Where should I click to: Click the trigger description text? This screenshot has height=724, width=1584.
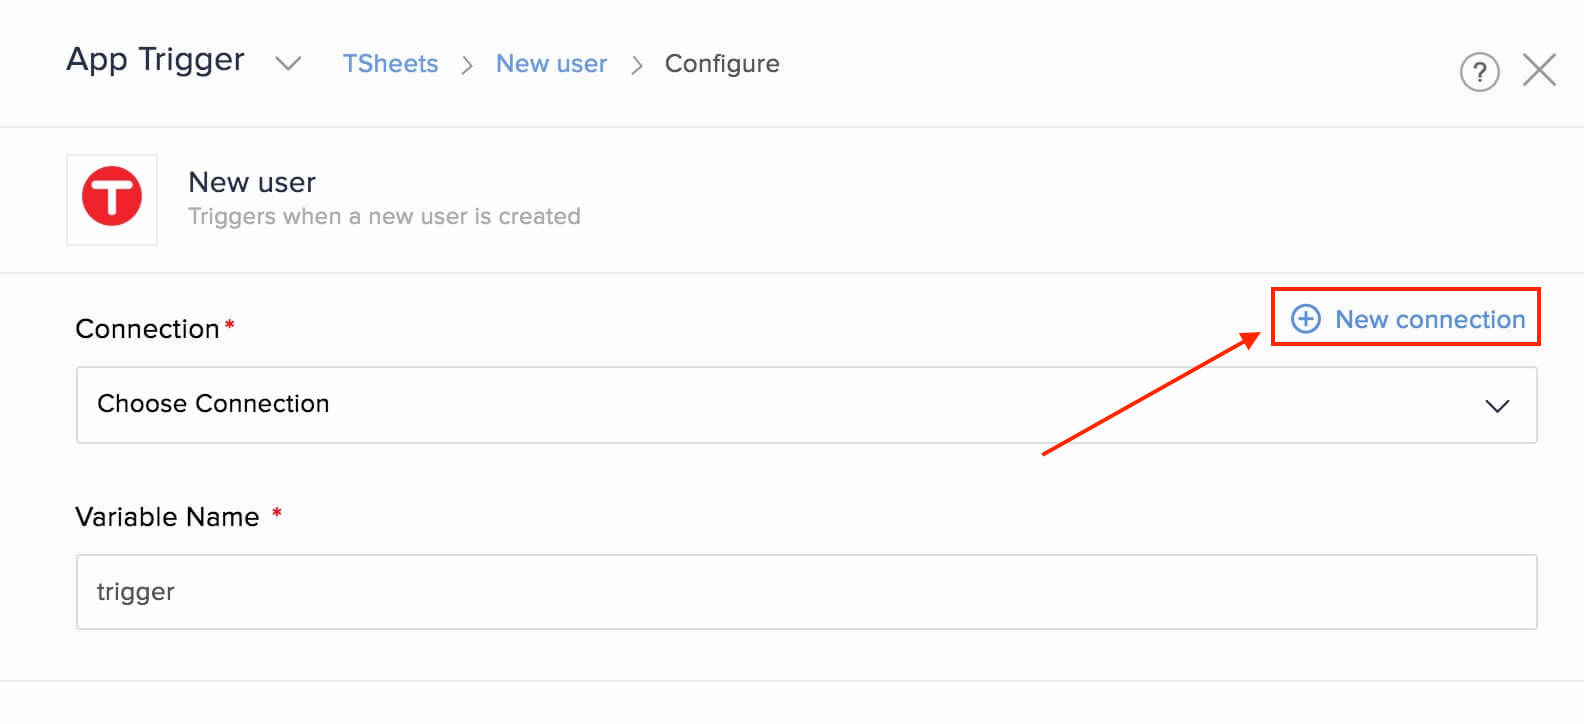pos(384,217)
